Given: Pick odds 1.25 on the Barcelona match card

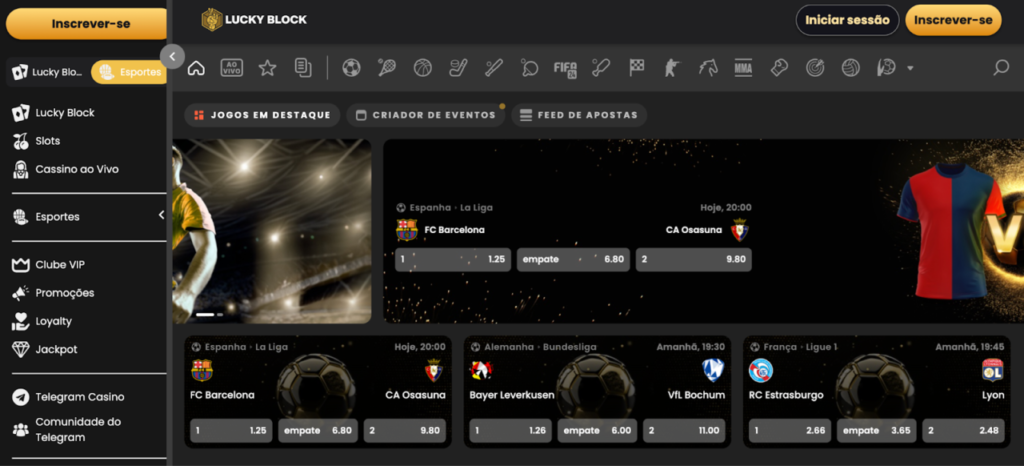Looking at the screenshot, I should pyautogui.click(x=231, y=431).
